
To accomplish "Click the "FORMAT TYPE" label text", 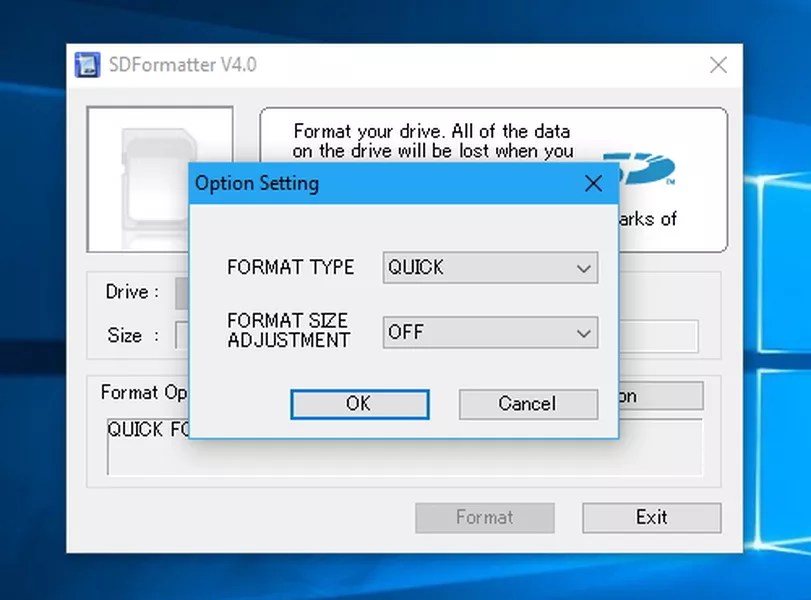I will pyautogui.click(x=291, y=267).
